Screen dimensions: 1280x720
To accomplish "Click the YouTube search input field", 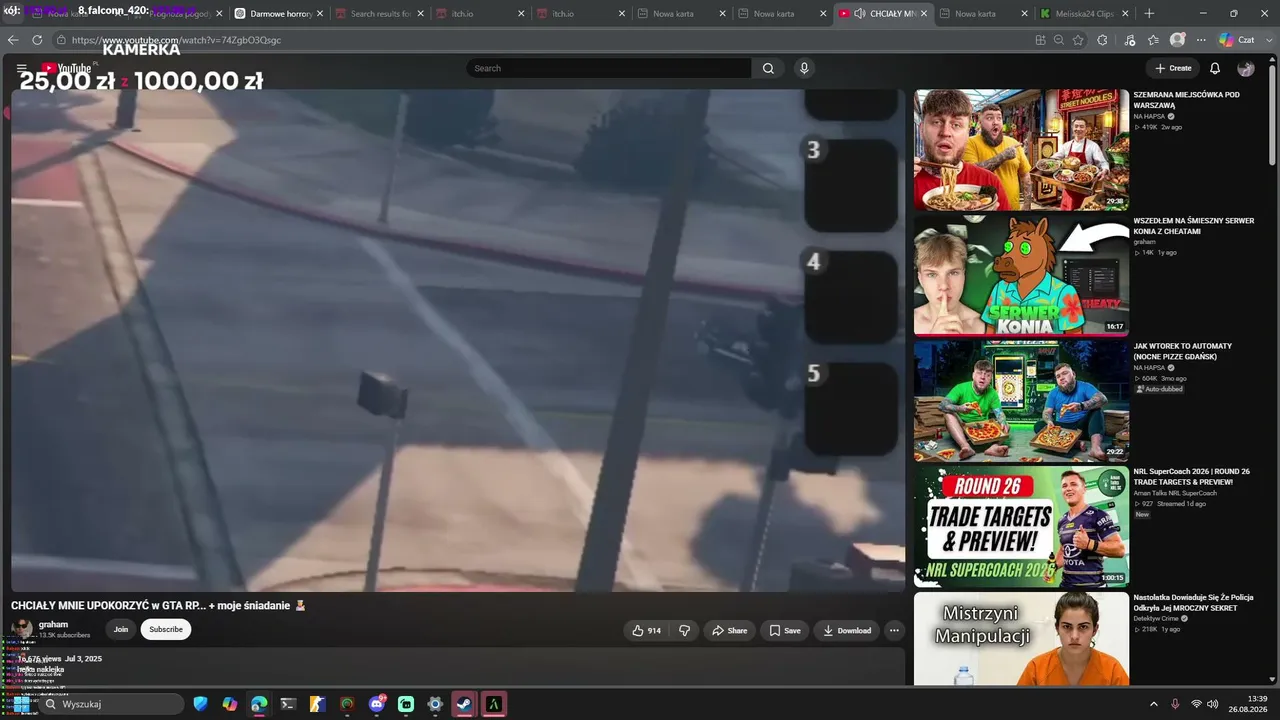I will coord(609,68).
